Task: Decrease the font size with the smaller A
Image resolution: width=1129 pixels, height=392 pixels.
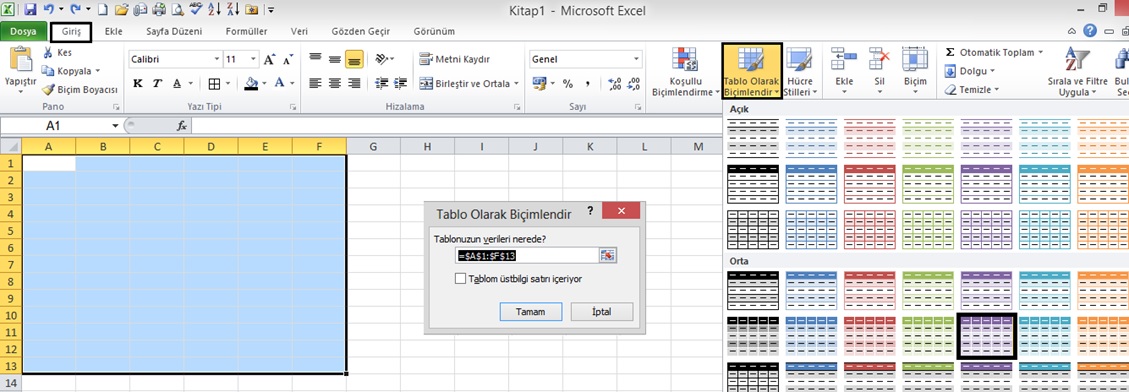Action: pyautogui.click(x=287, y=59)
